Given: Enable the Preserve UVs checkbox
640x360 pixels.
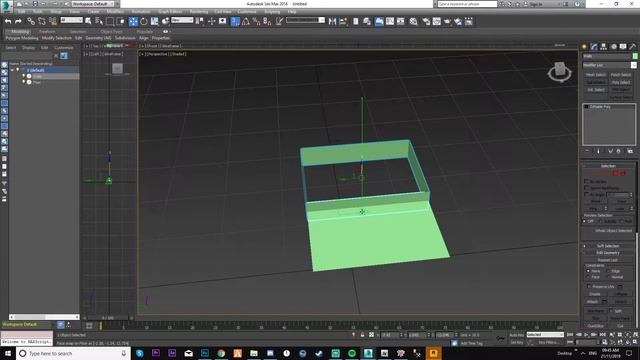Looking at the screenshot, I should [589, 287].
